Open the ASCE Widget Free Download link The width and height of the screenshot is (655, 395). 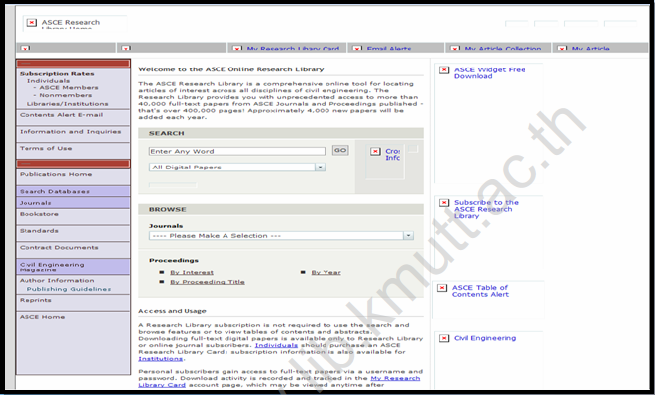(x=490, y=73)
